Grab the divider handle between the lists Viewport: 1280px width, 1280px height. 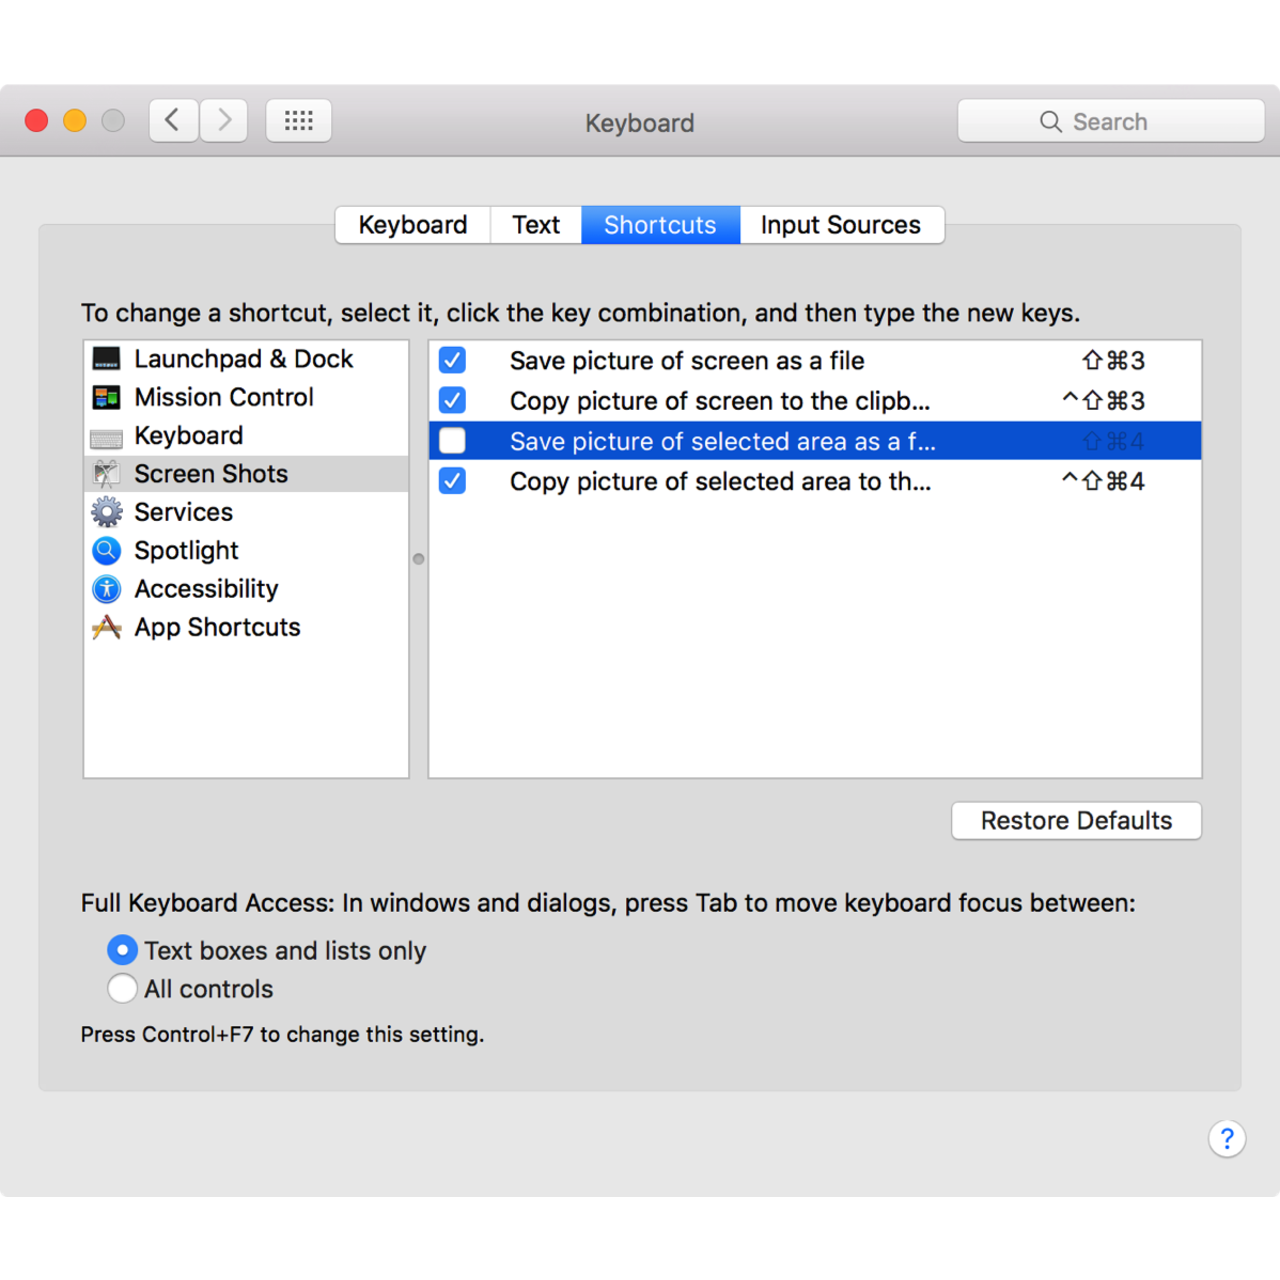pos(419,559)
